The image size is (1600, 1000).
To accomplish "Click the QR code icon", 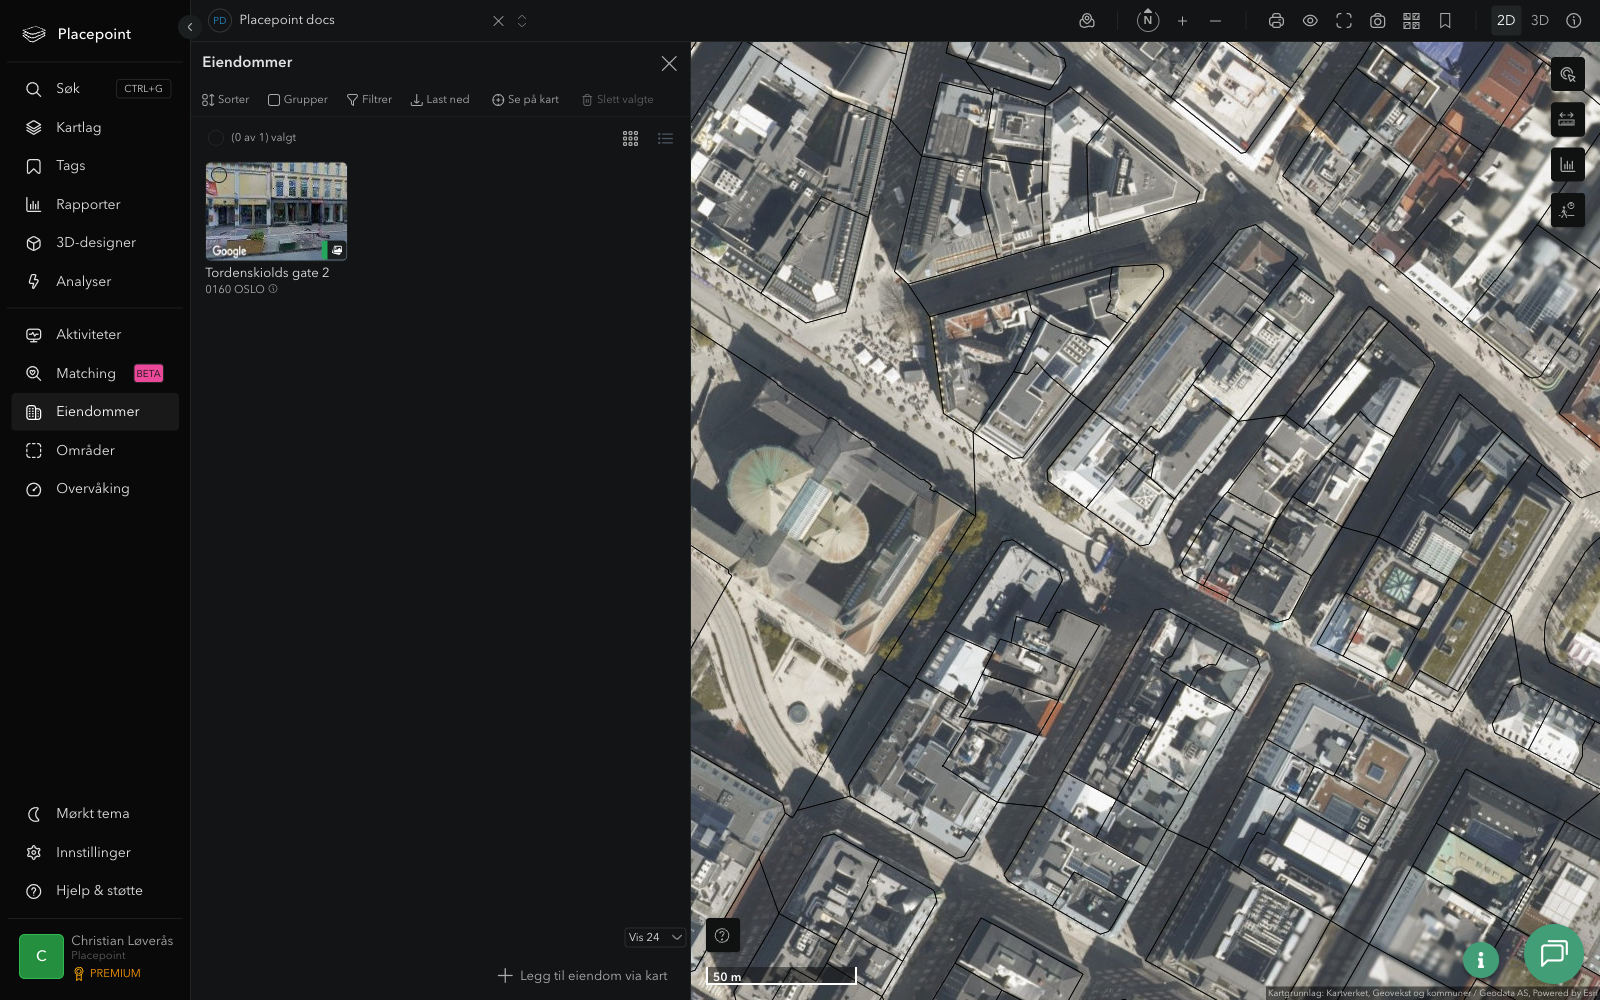I will (1411, 21).
